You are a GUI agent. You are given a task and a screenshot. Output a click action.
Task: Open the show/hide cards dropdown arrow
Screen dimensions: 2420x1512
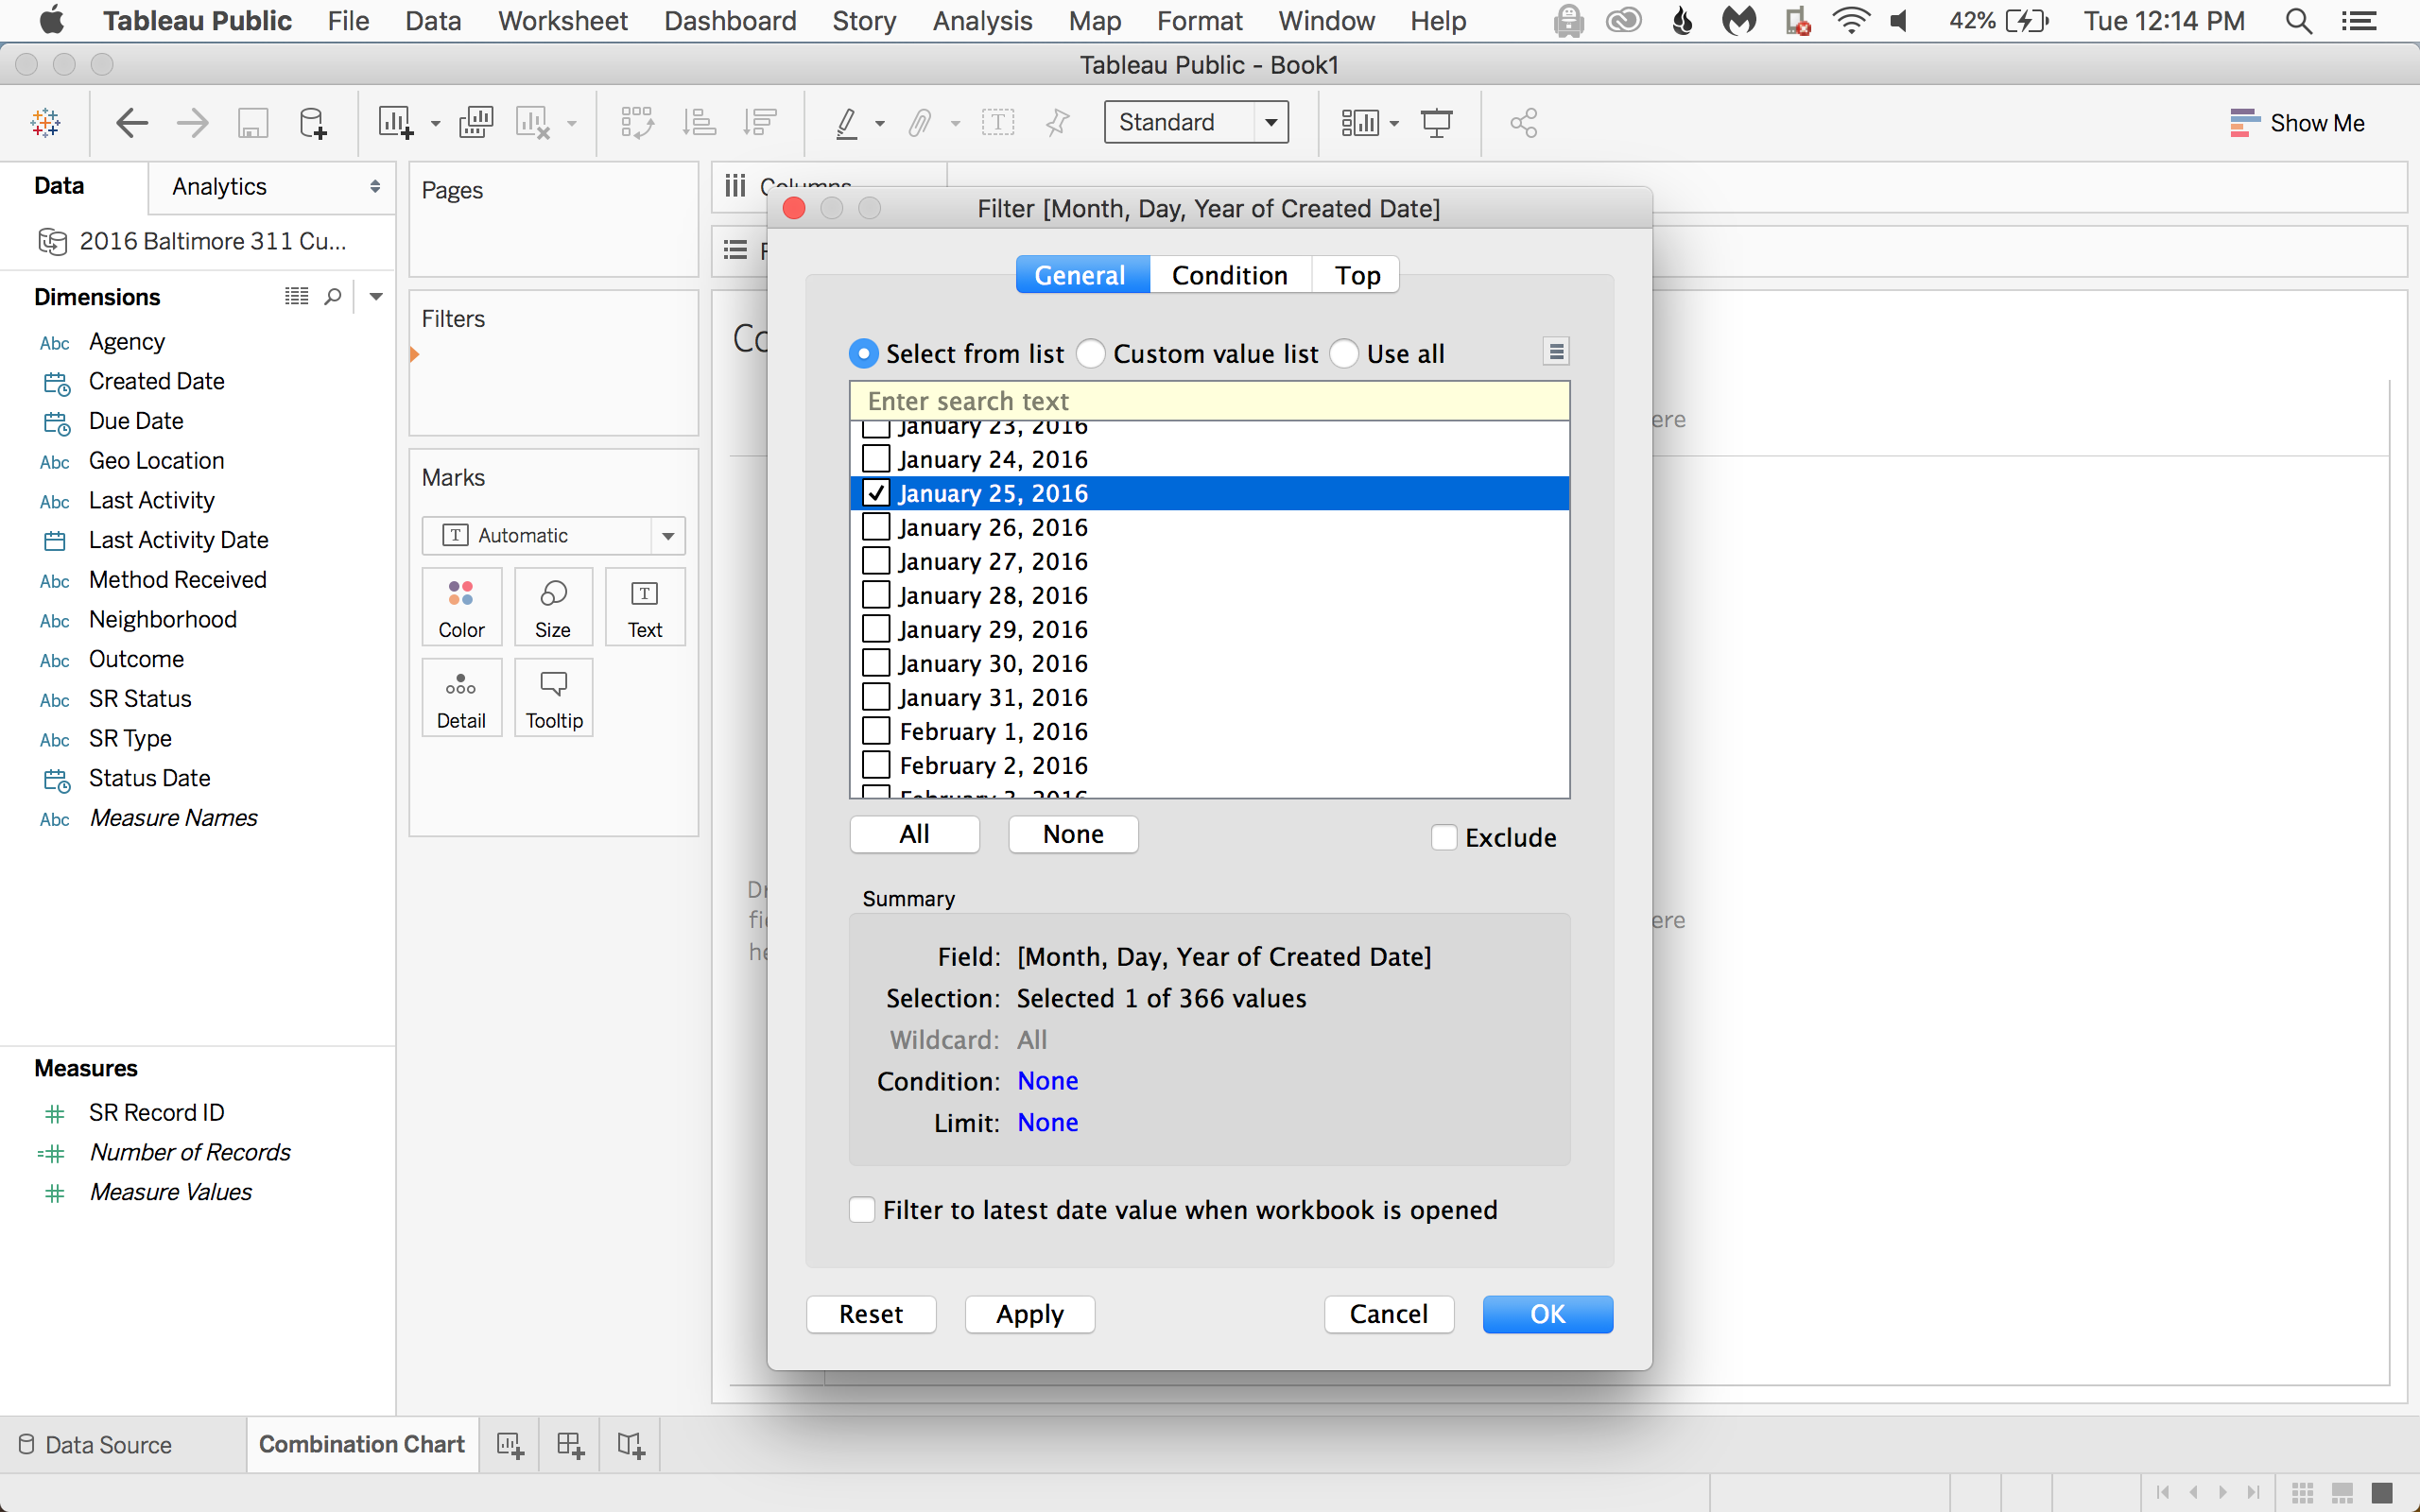1394,124
